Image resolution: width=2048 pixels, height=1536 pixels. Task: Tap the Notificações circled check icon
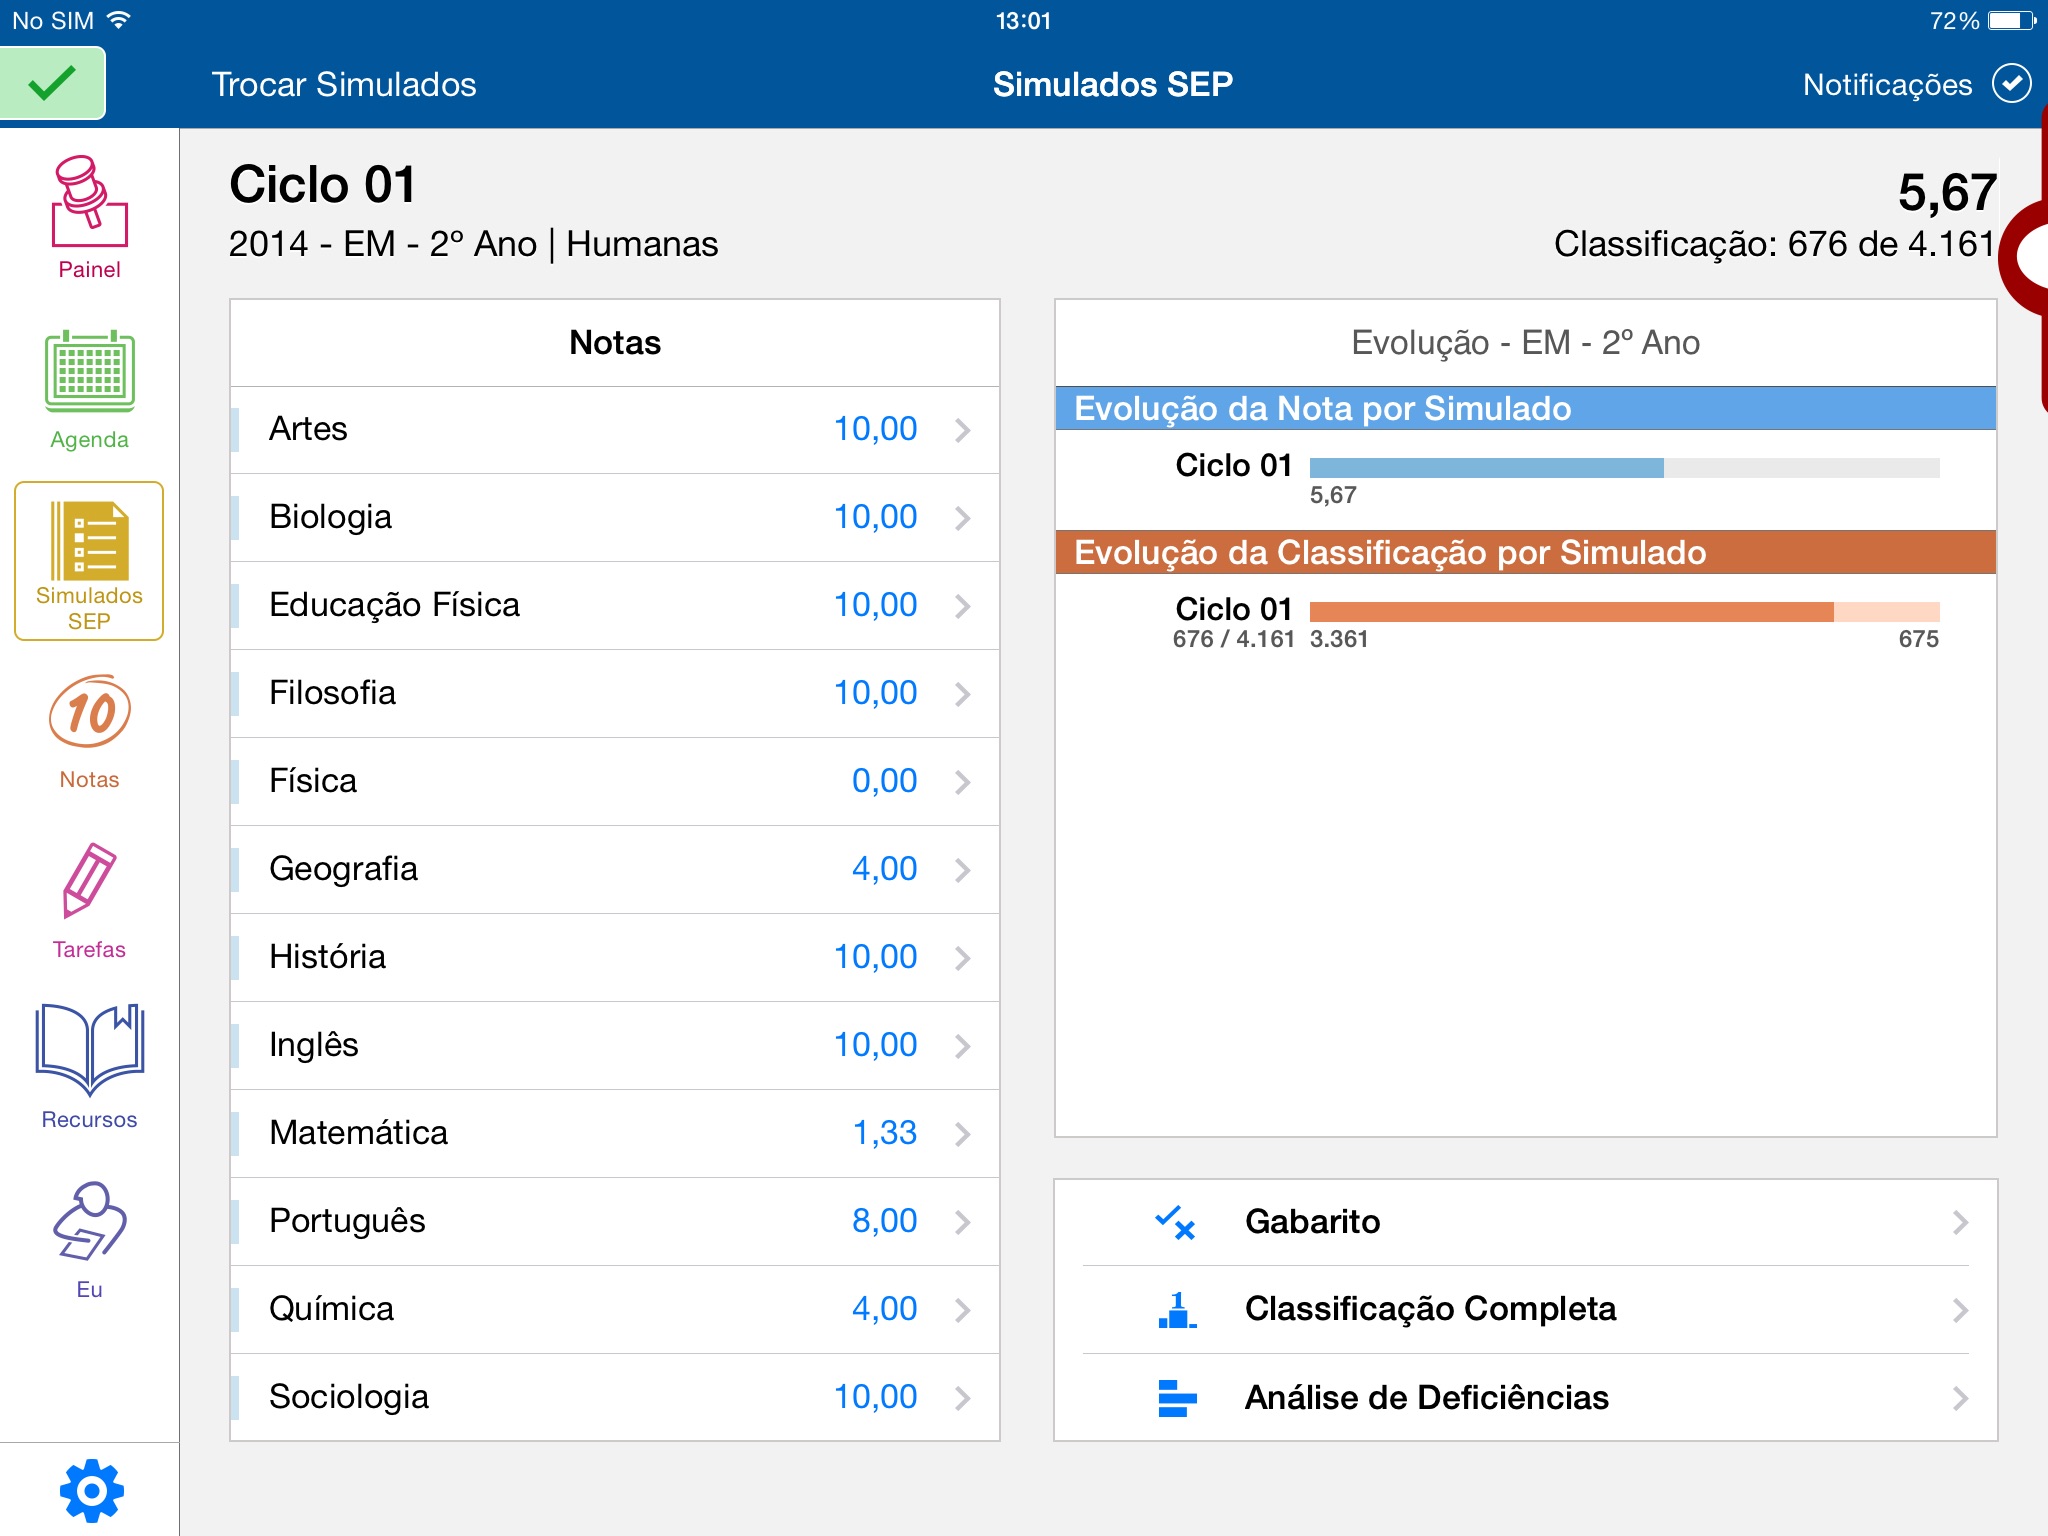coord(2011,84)
